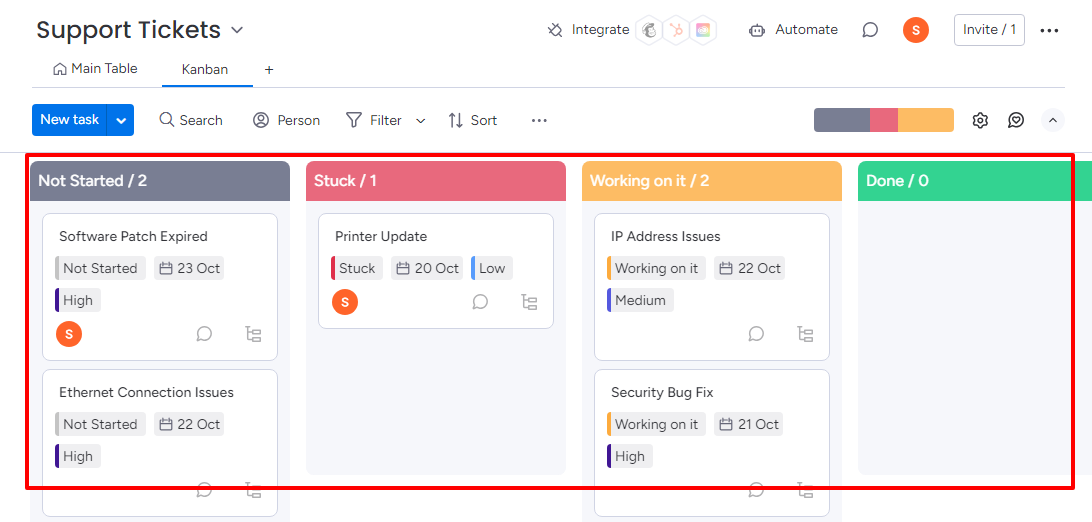Change Stuck status on Printer Update card
Image resolution: width=1092 pixels, height=522 pixels.
click(x=357, y=269)
